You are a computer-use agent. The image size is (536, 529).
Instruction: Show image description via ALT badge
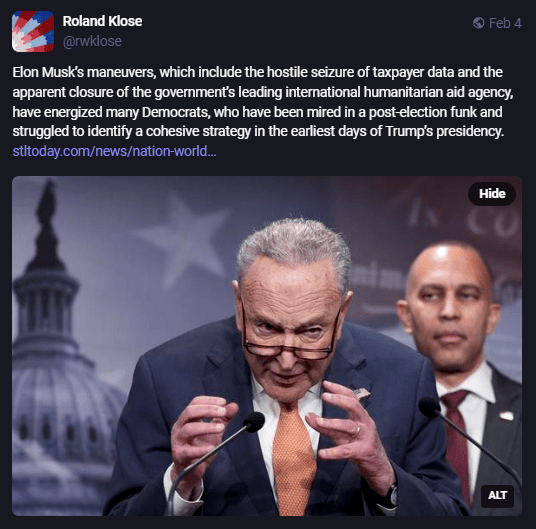pyautogui.click(x=497, y=495)
